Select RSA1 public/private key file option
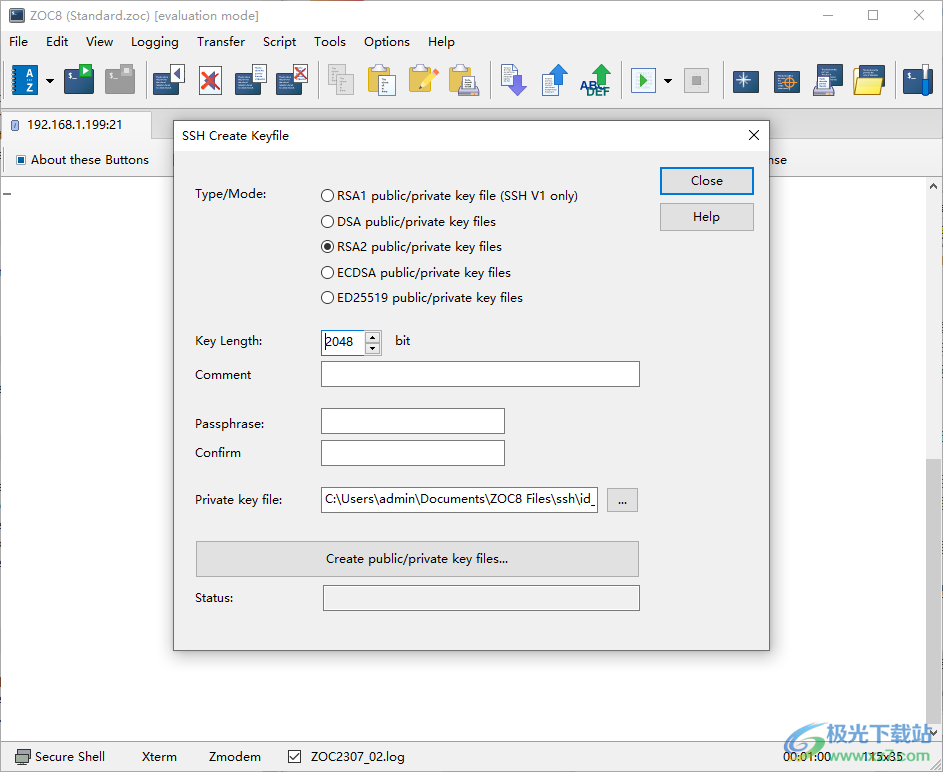Image resolution: width=943 pixels, height=772 pixels. pyautogui.click(x=328, y=196)
